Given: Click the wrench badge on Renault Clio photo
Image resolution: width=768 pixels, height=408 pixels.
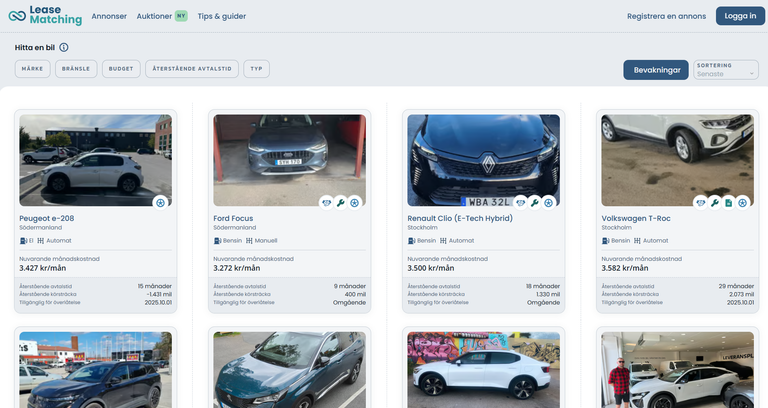Looking at the screenshot, I should pos(534,202).
